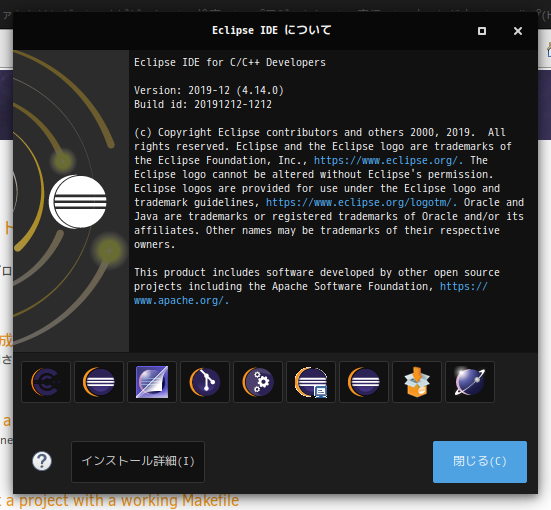Click Eclipse IDE for C/C++ Developers text

point(230,62)
